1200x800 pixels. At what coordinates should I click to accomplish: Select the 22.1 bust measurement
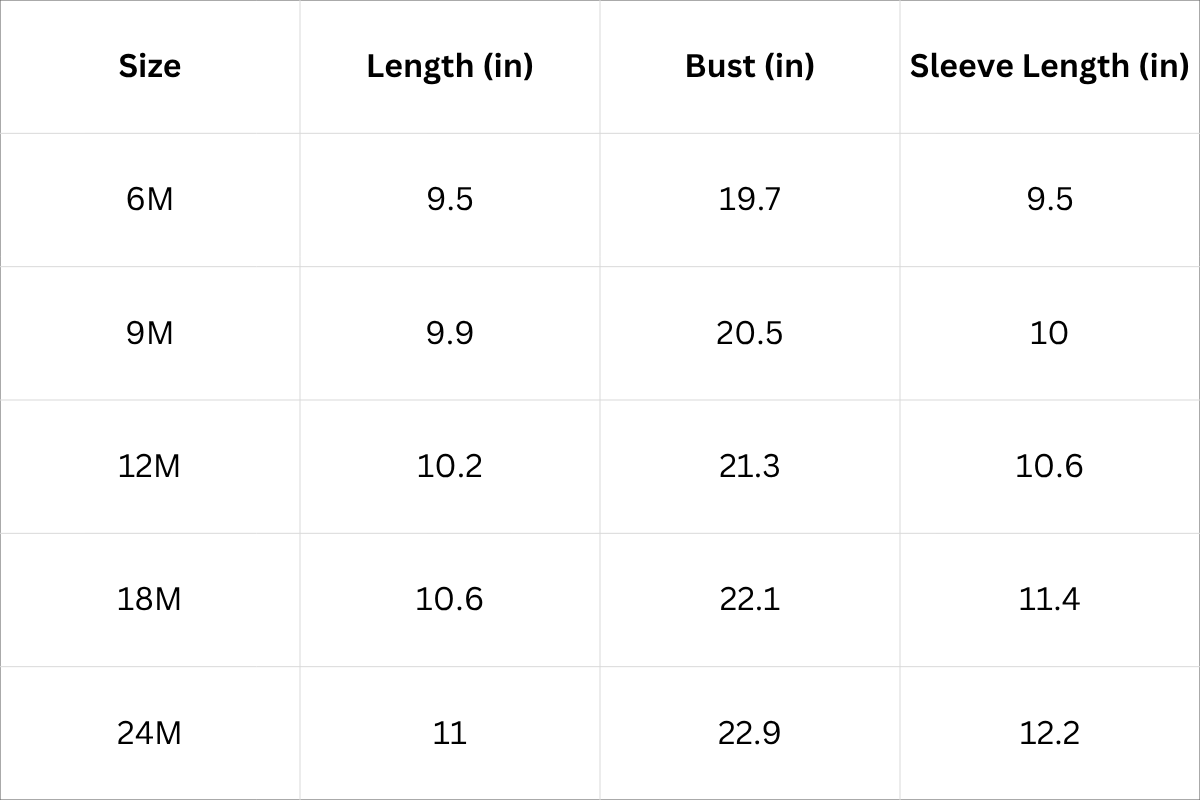(x=749, y=599)
